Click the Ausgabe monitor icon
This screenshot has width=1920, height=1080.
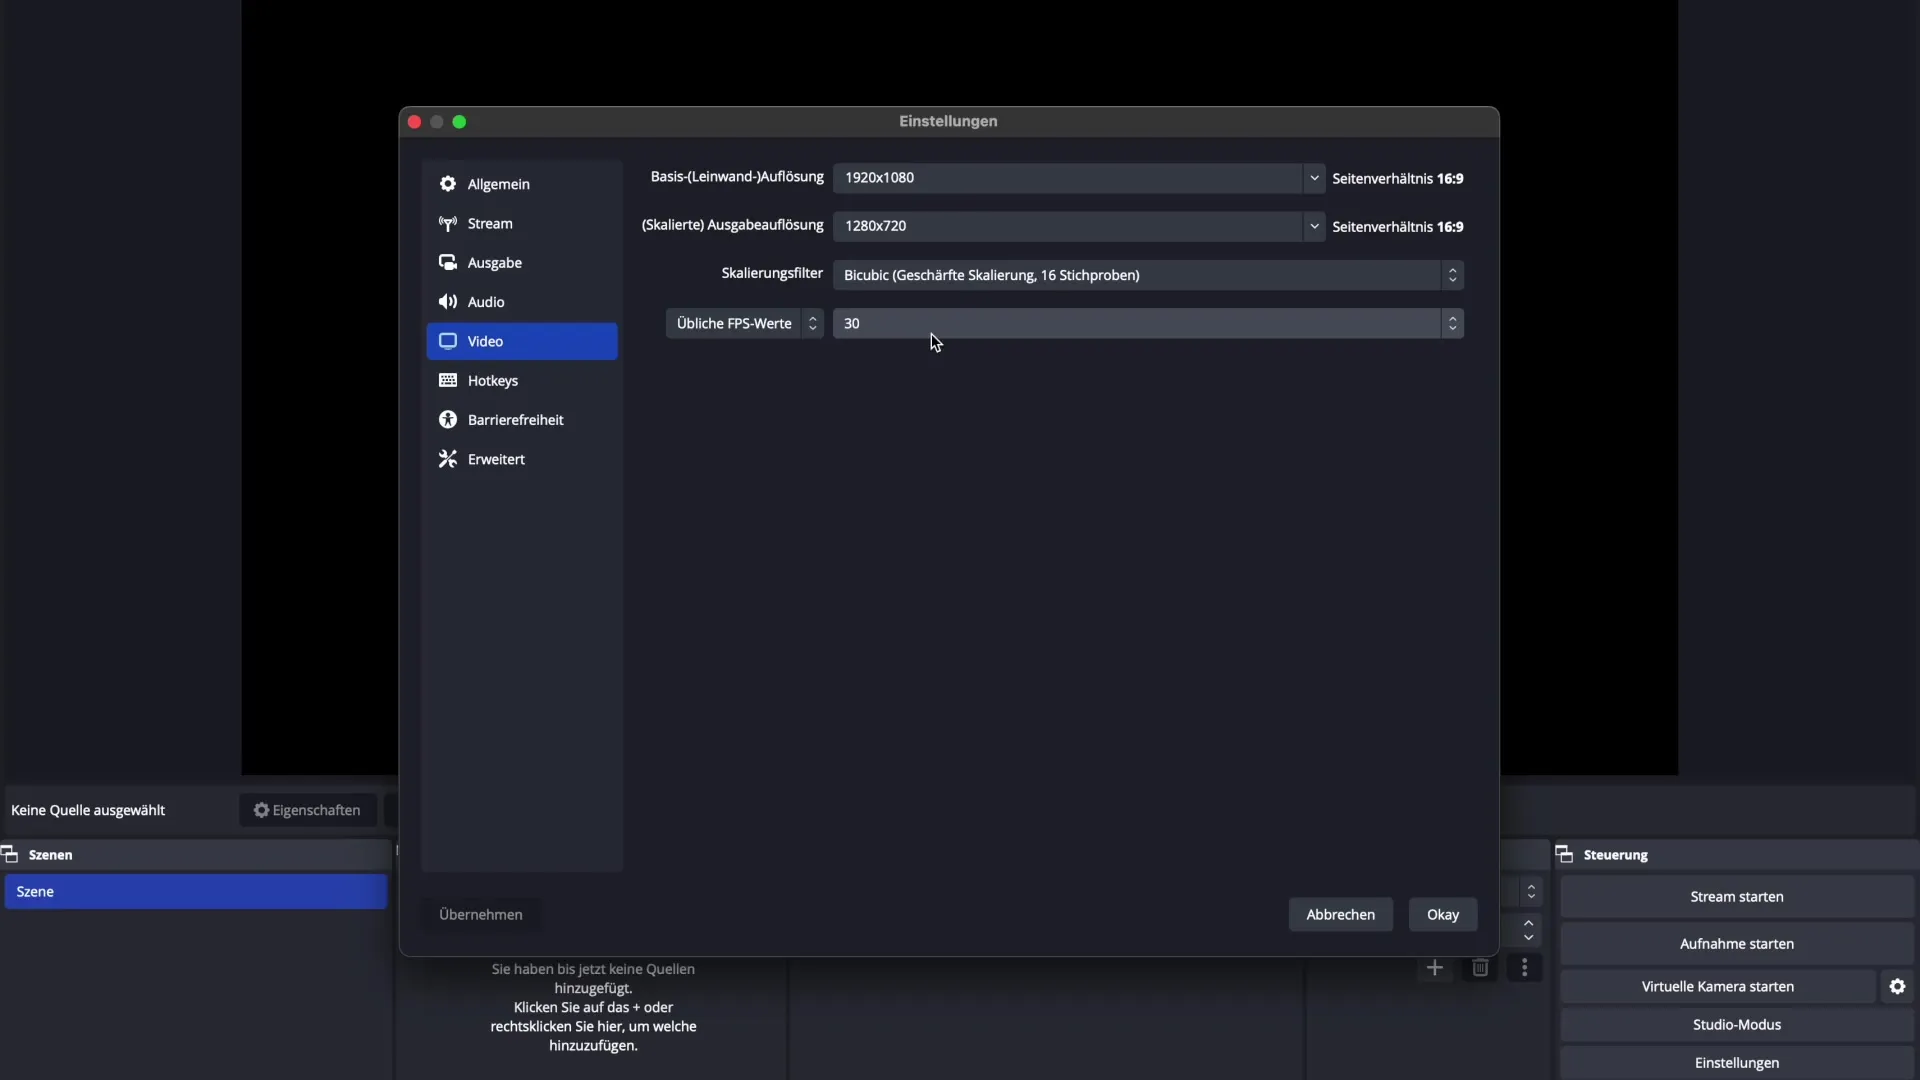[x=448, y=262]
